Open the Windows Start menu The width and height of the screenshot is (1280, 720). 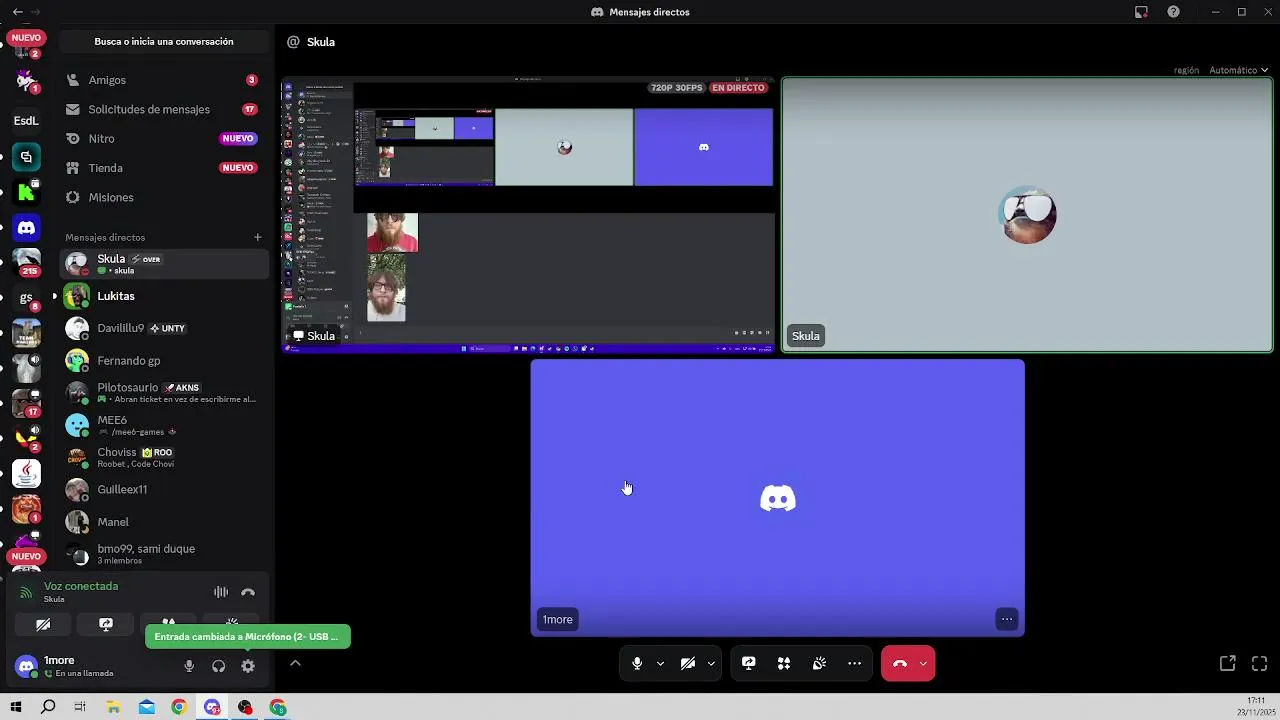(15, 707)
